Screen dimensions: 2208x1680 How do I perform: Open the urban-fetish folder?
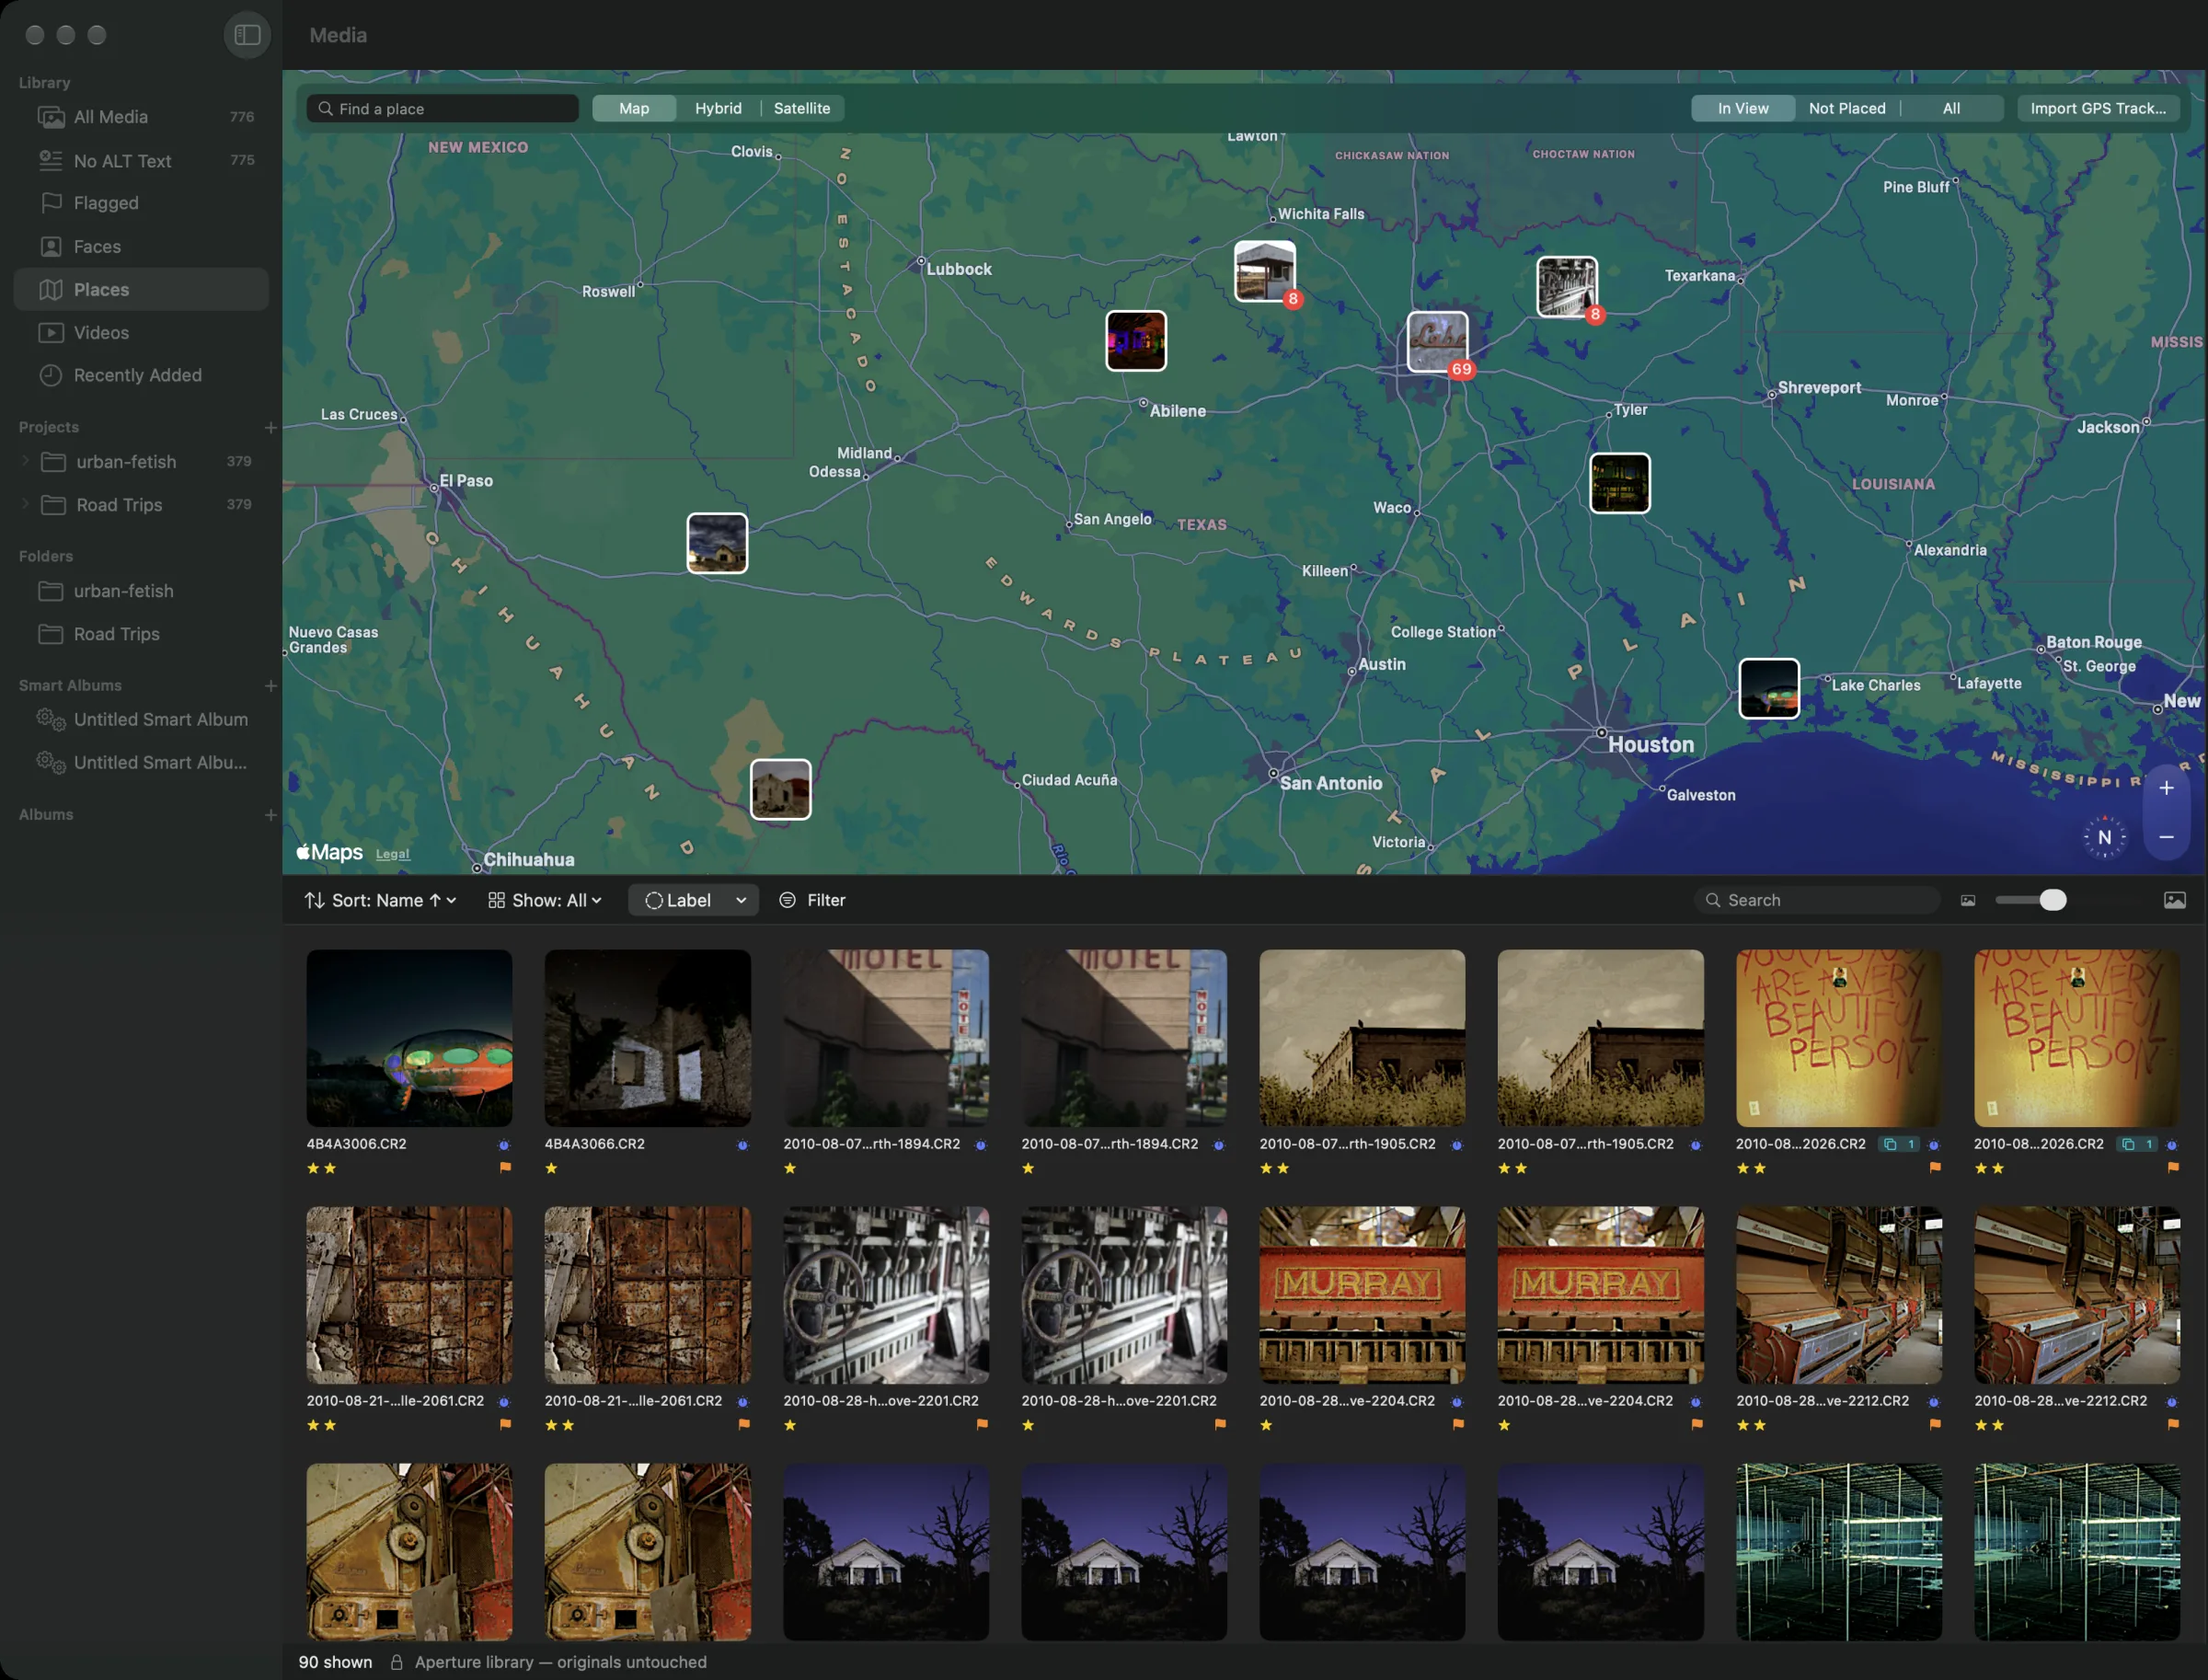141,591
